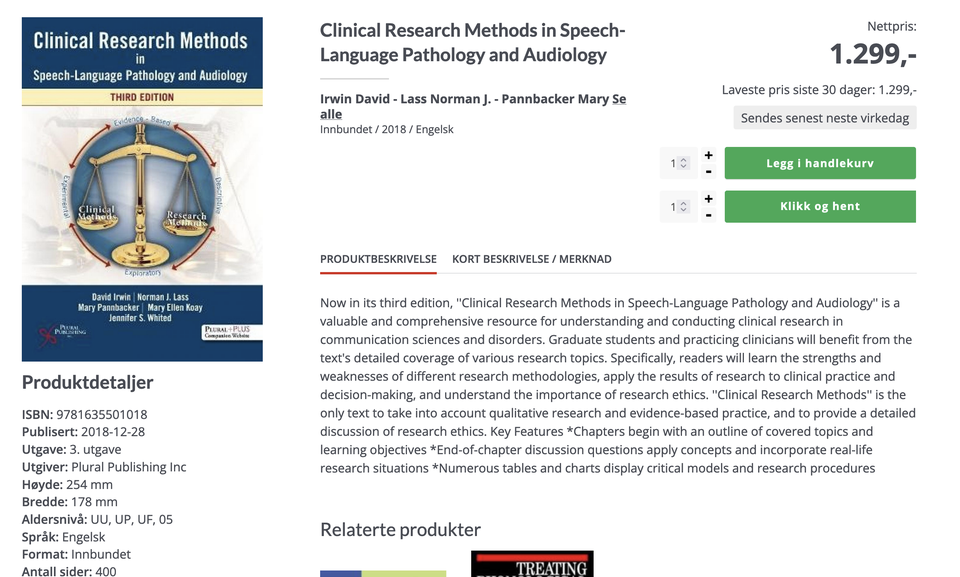The image size is (960, 577).
Task: Click quantity spinner arrows beside Klikk og hent
Action: (684, 207)
